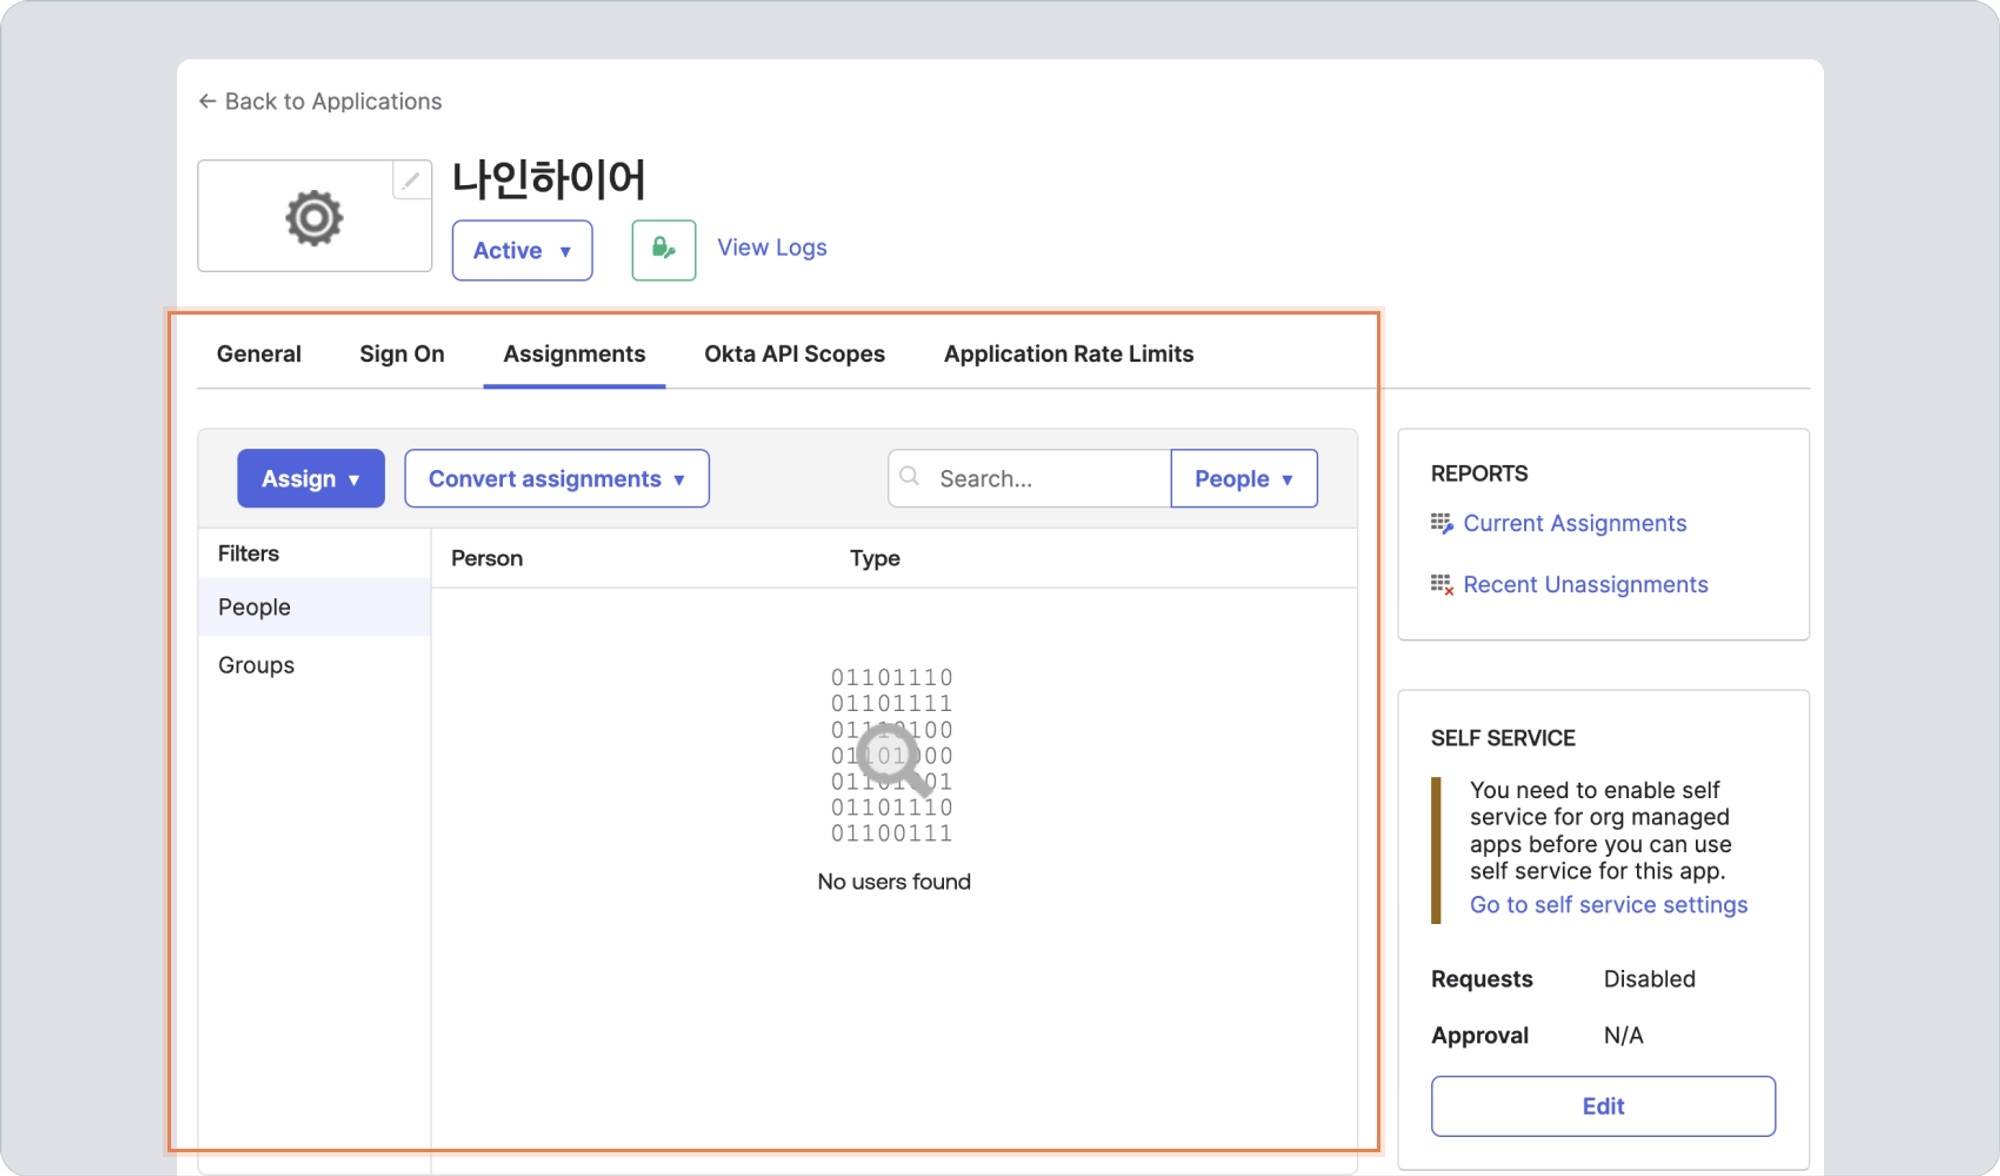Click the gear application logo thumbnail
The image size is (2000, 1176).
click(x=314, y=217)
